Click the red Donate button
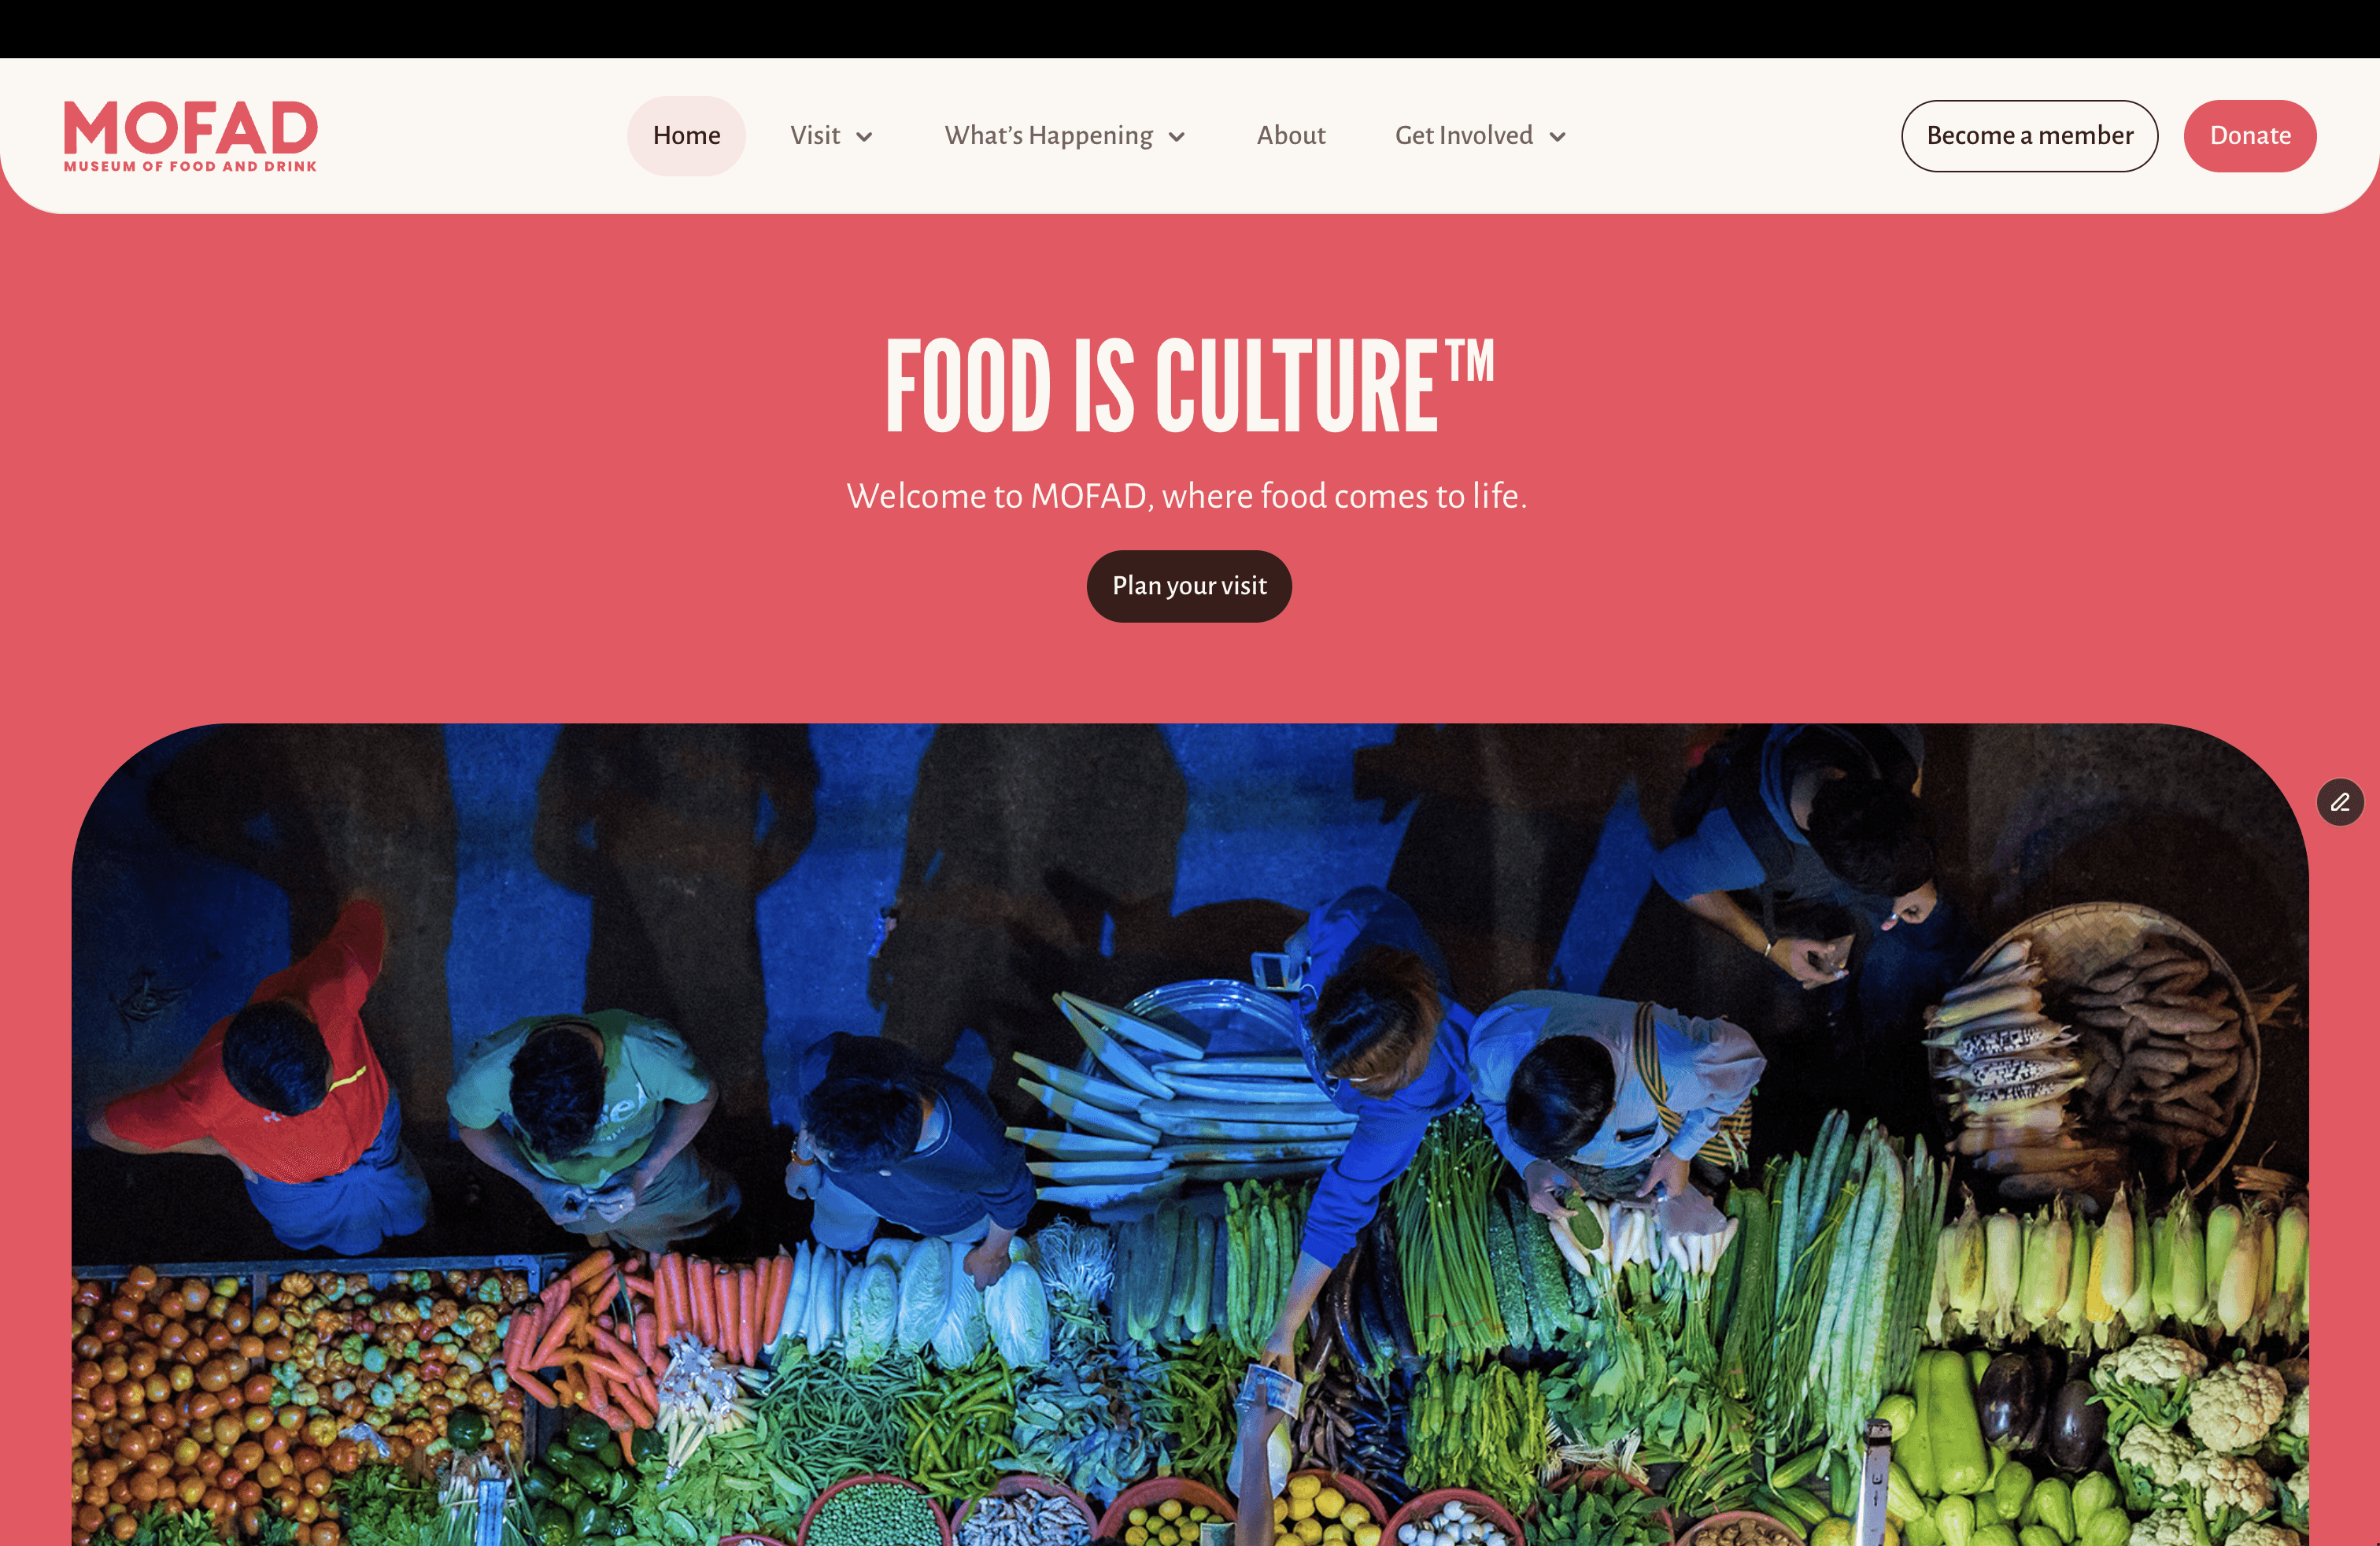The width and height of the screenshot is (2380, 1546). point(2250,136)
